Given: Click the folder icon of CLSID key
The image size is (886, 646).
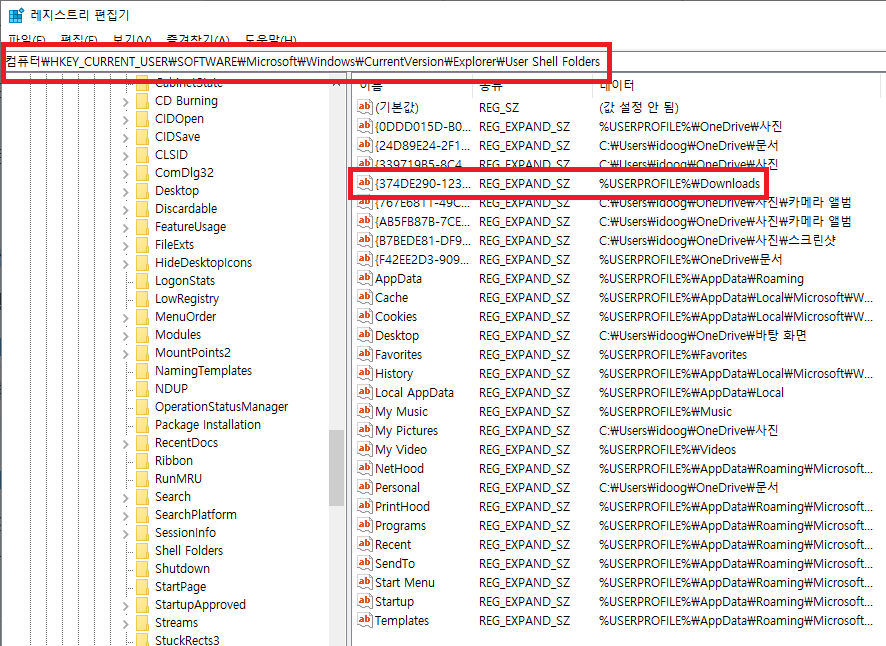Looking at the screenshot, I should [x=142, y=155].
